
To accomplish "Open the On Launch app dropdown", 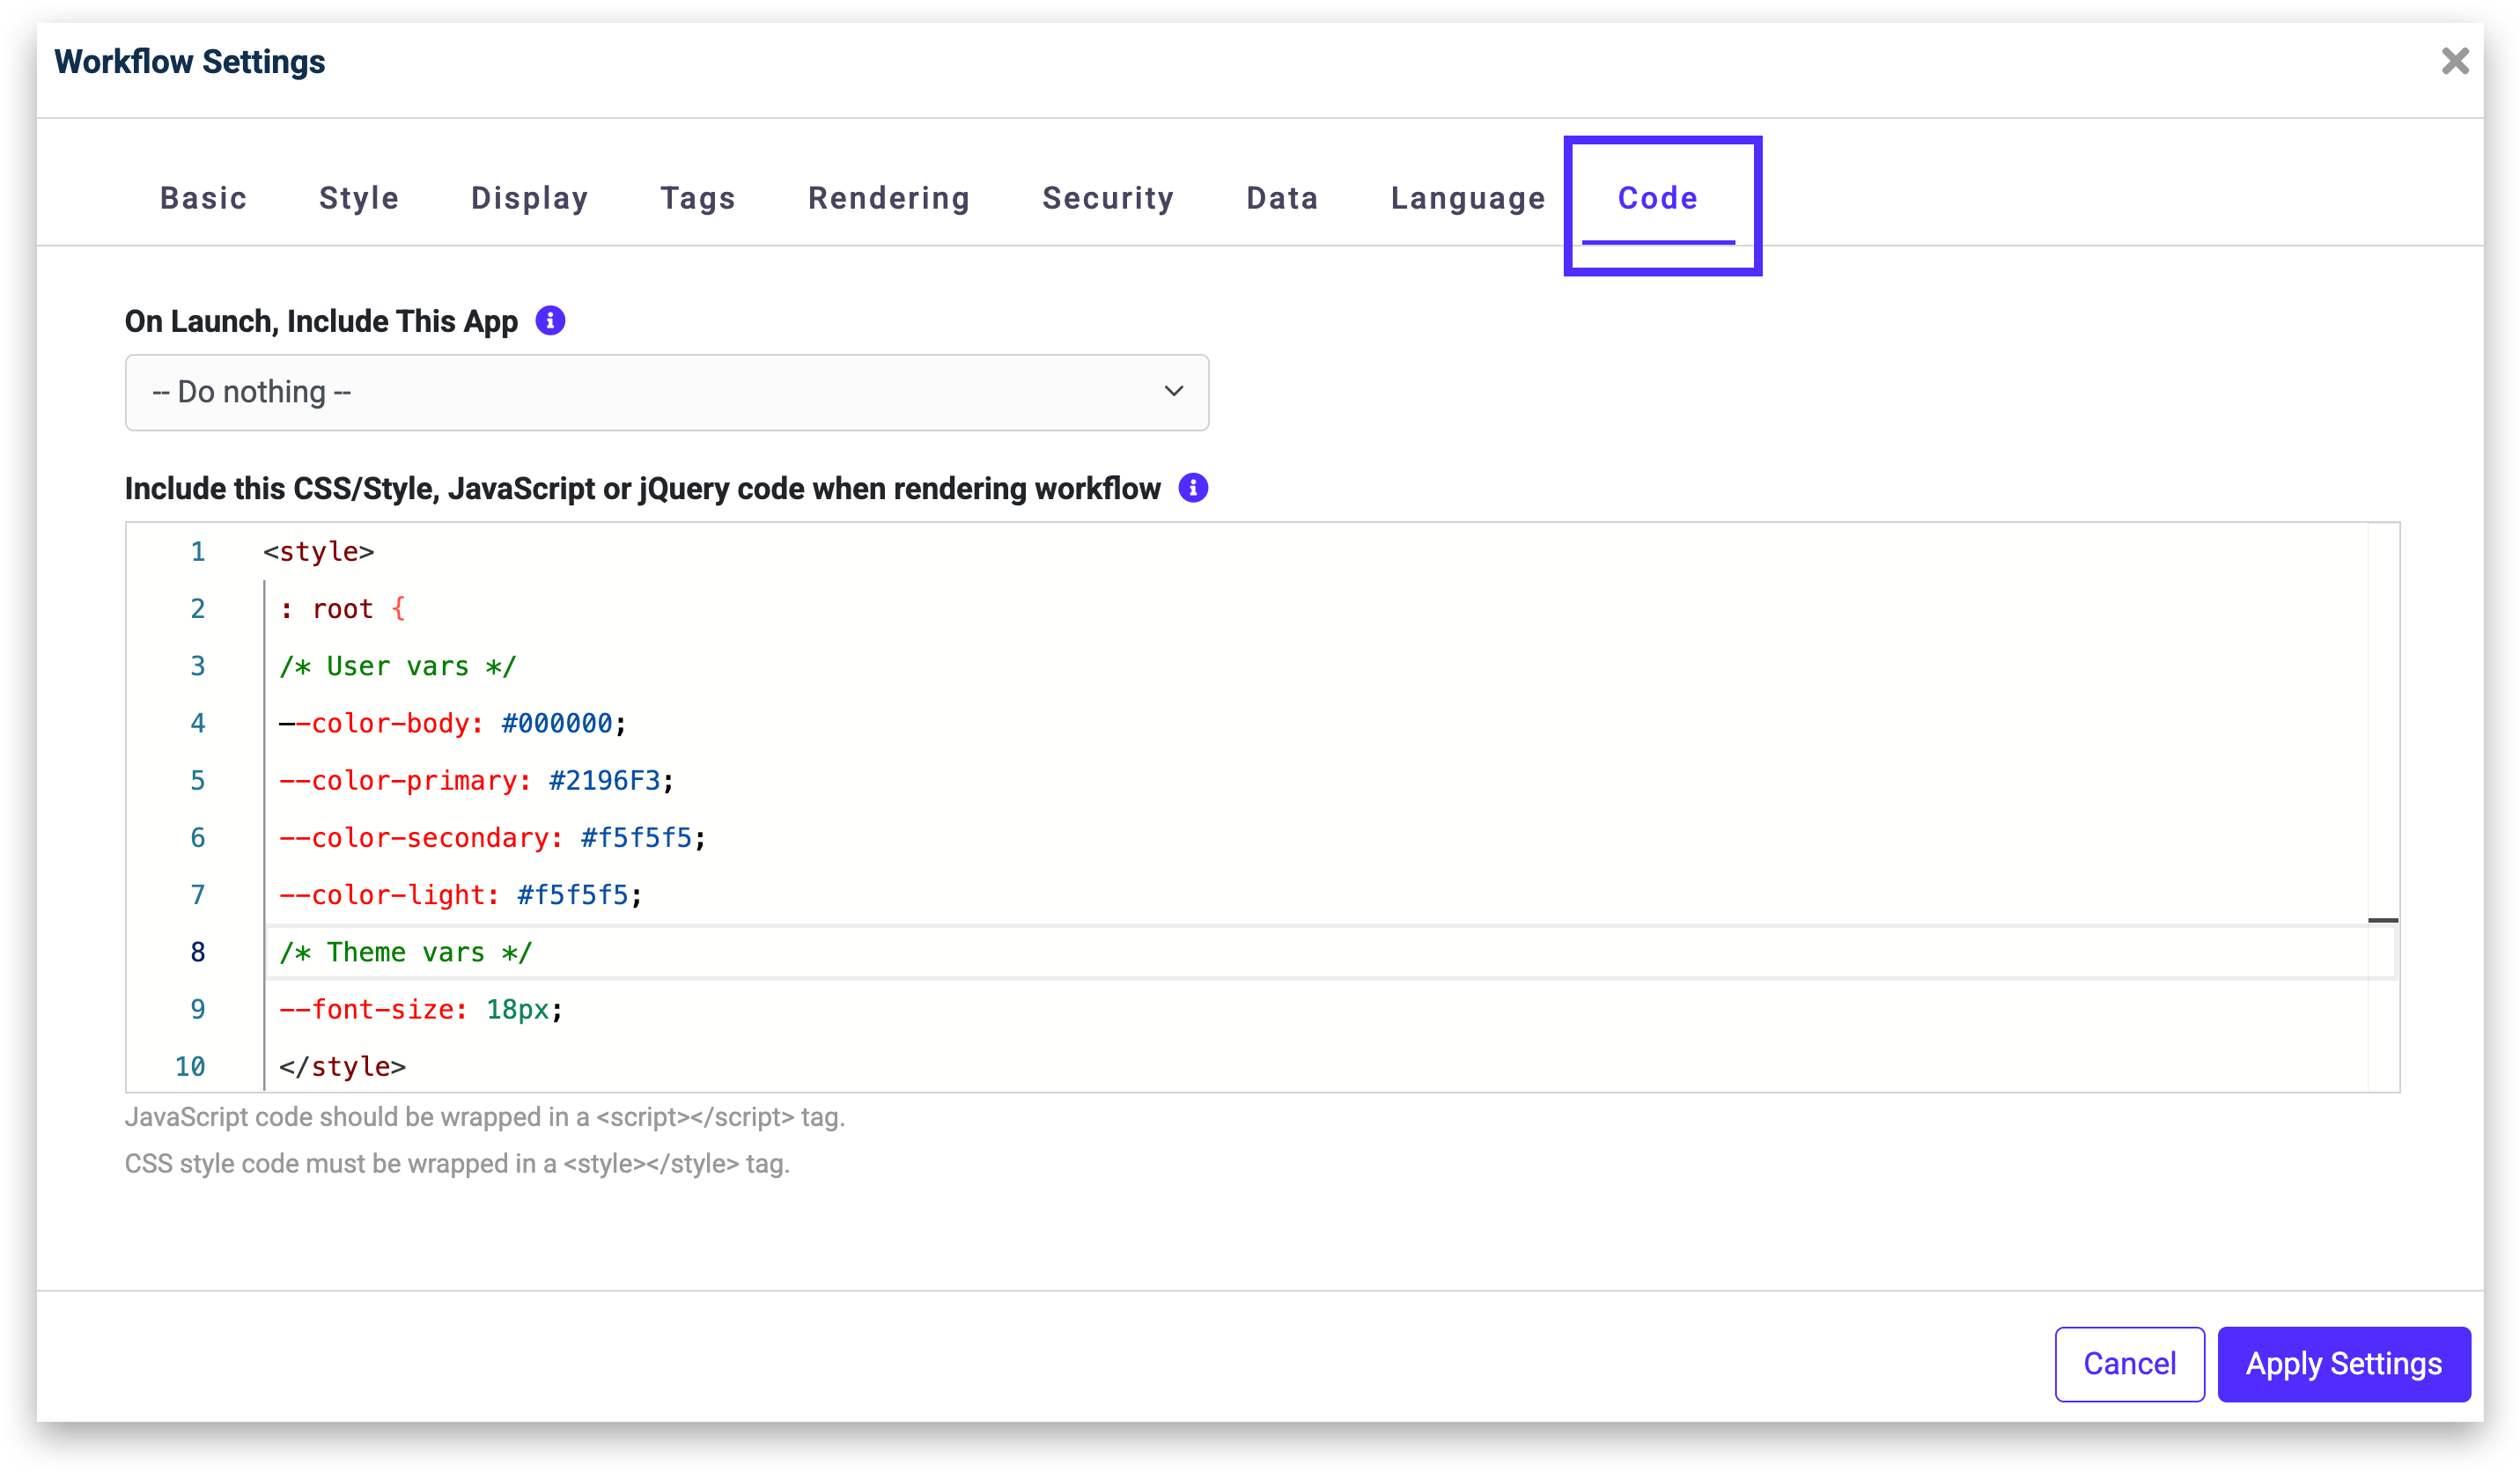I will tap(666, 392).
